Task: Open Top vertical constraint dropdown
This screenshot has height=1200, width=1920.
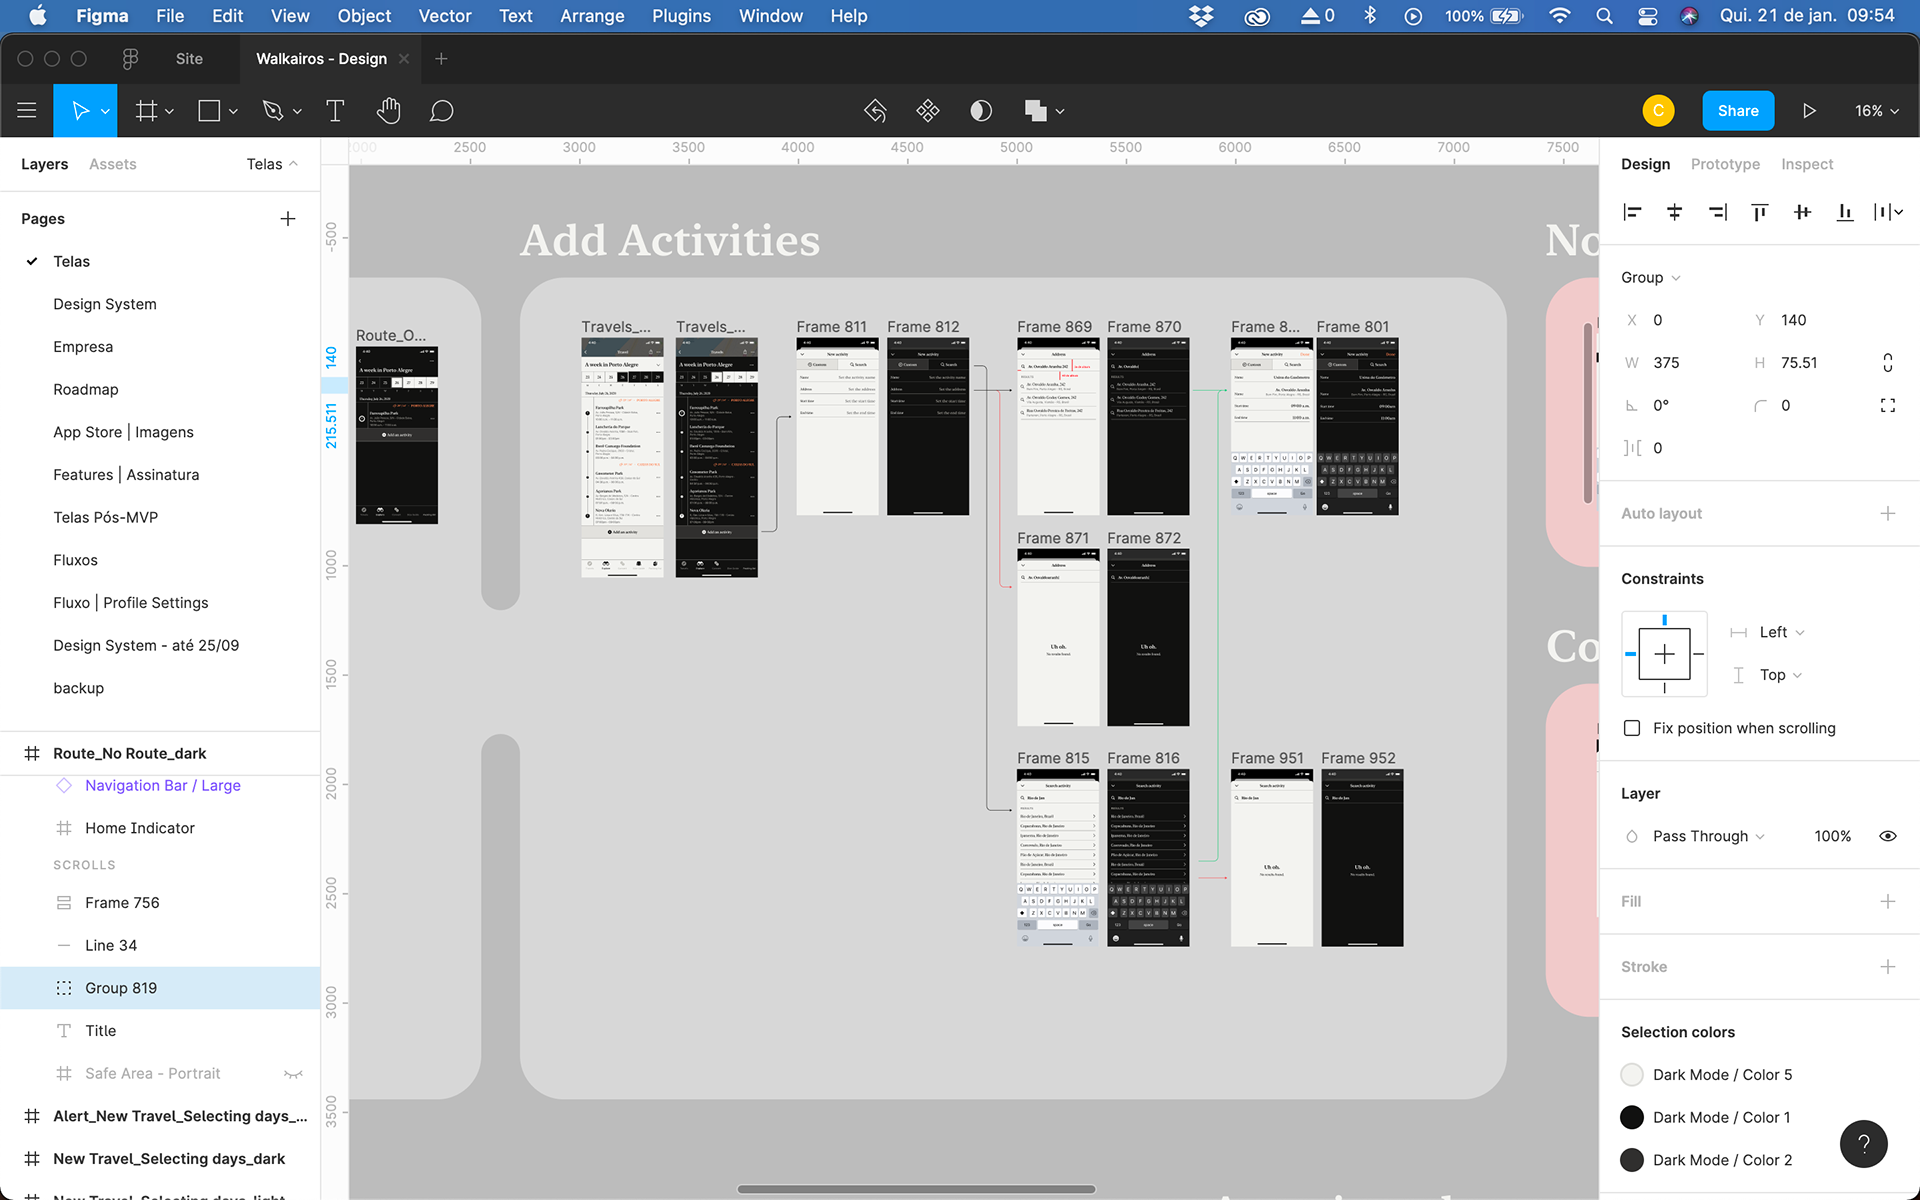Action: 1780,675
